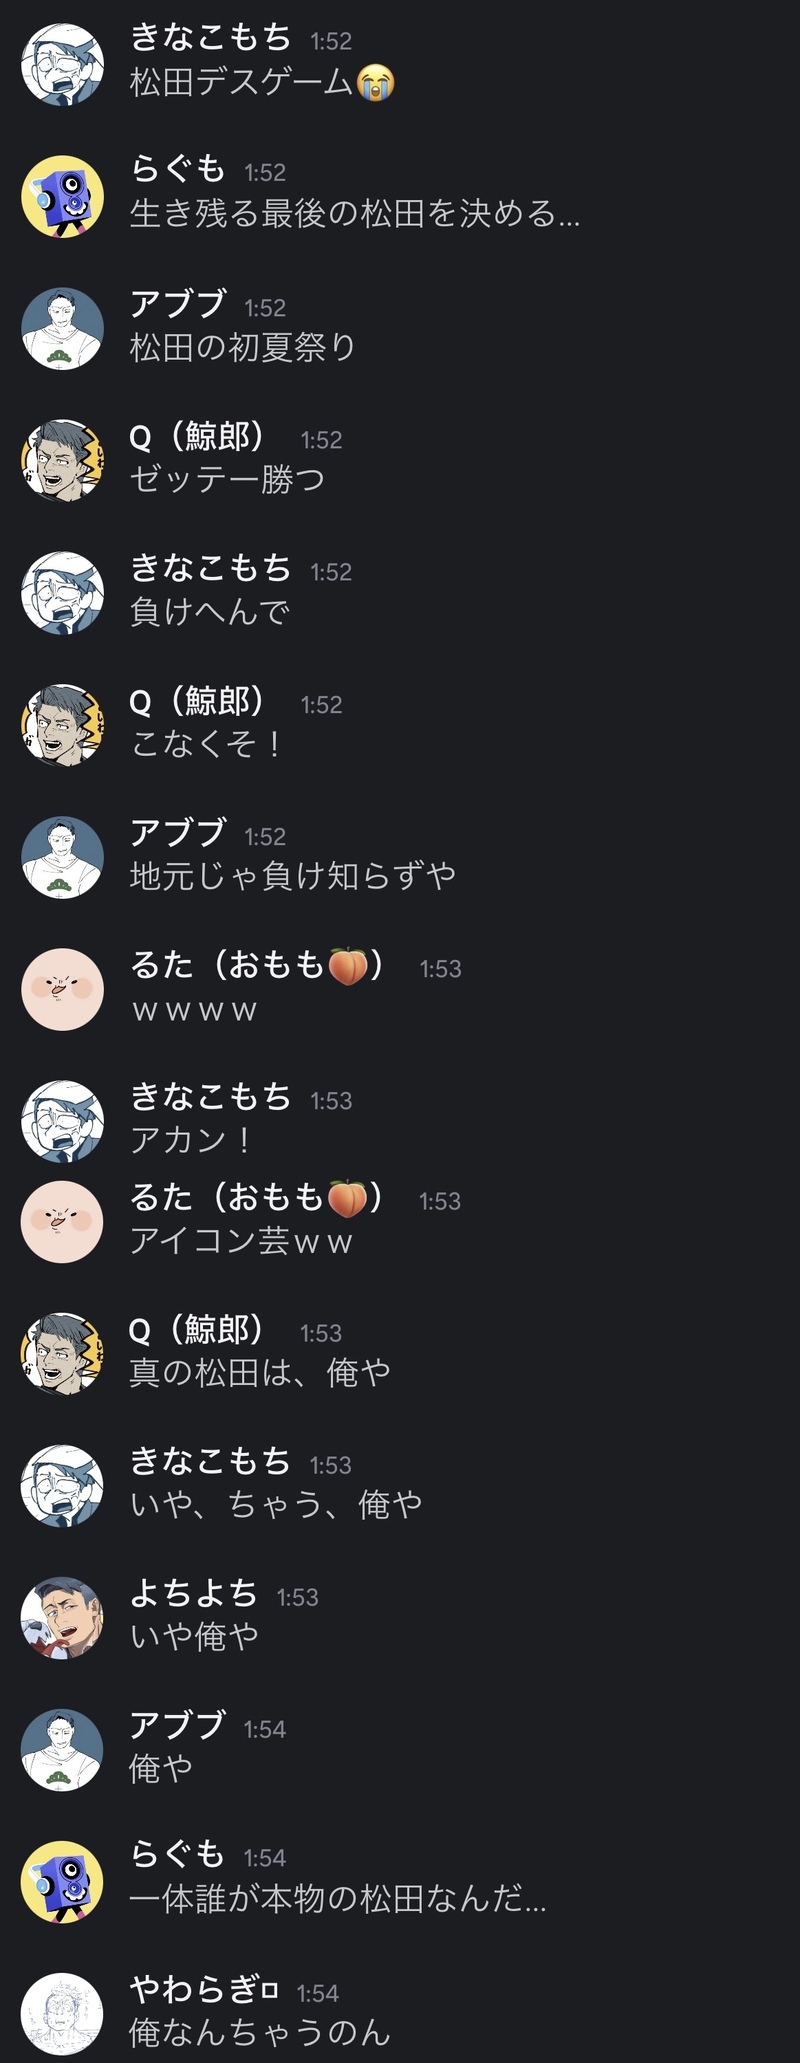This screenshot has height=2063, width=800.
Task: Open よちよち's avatar next to いや俺や
Action: (63, 1618)
